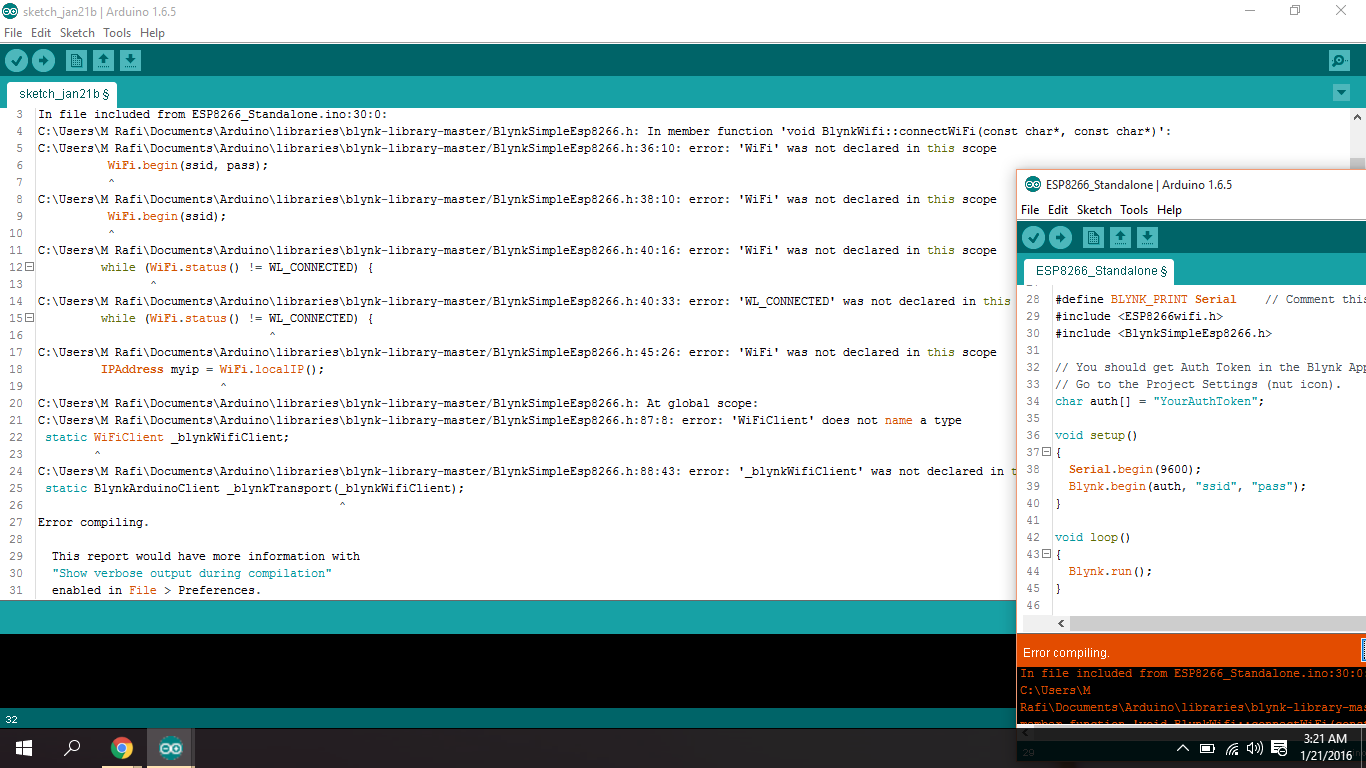The width and height of the screenshot is (1366, 768).
Task: Open Serial Monitor in sketch_jan21b window
Action: (1340, 61)
